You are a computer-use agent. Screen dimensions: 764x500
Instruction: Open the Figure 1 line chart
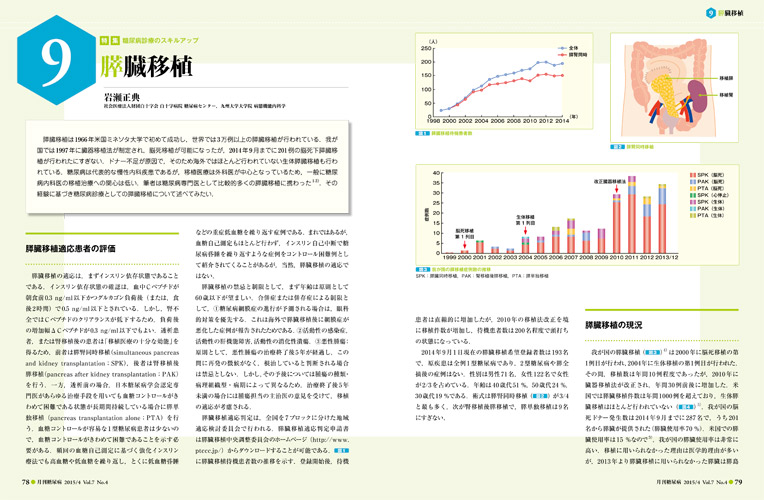click(504, 81)
